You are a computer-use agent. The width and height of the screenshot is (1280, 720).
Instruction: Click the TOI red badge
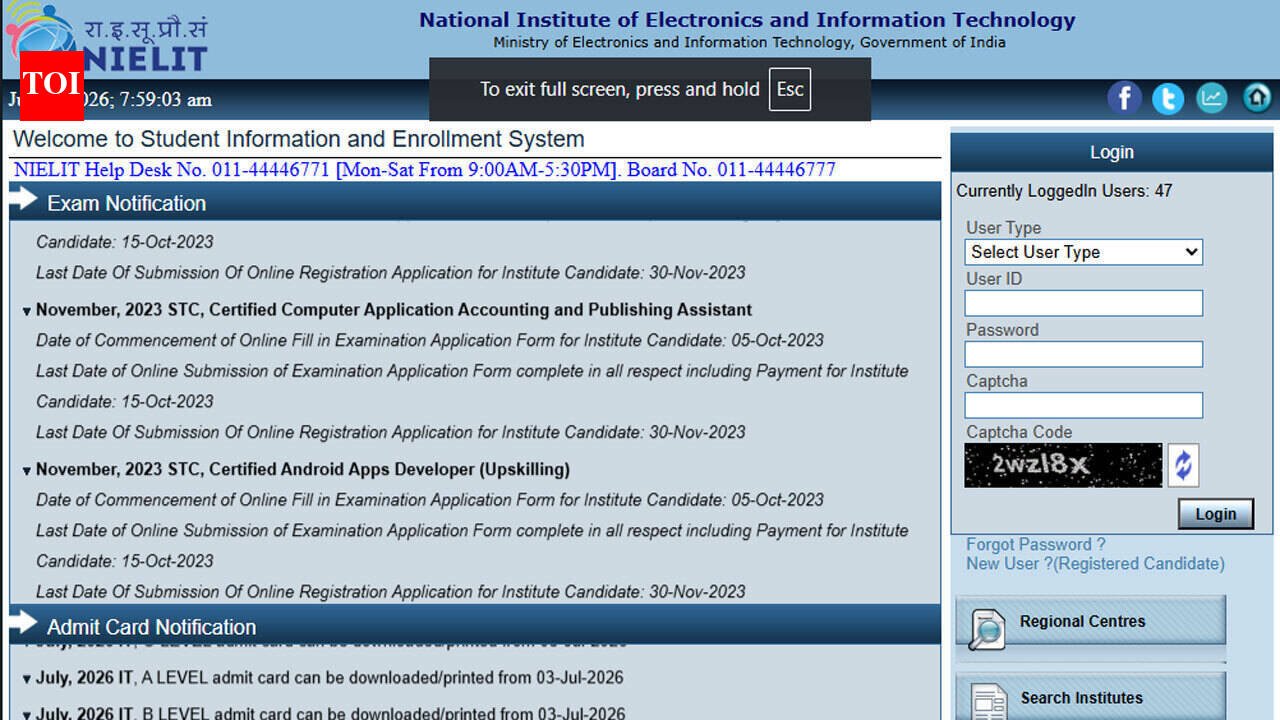(52, 84)
